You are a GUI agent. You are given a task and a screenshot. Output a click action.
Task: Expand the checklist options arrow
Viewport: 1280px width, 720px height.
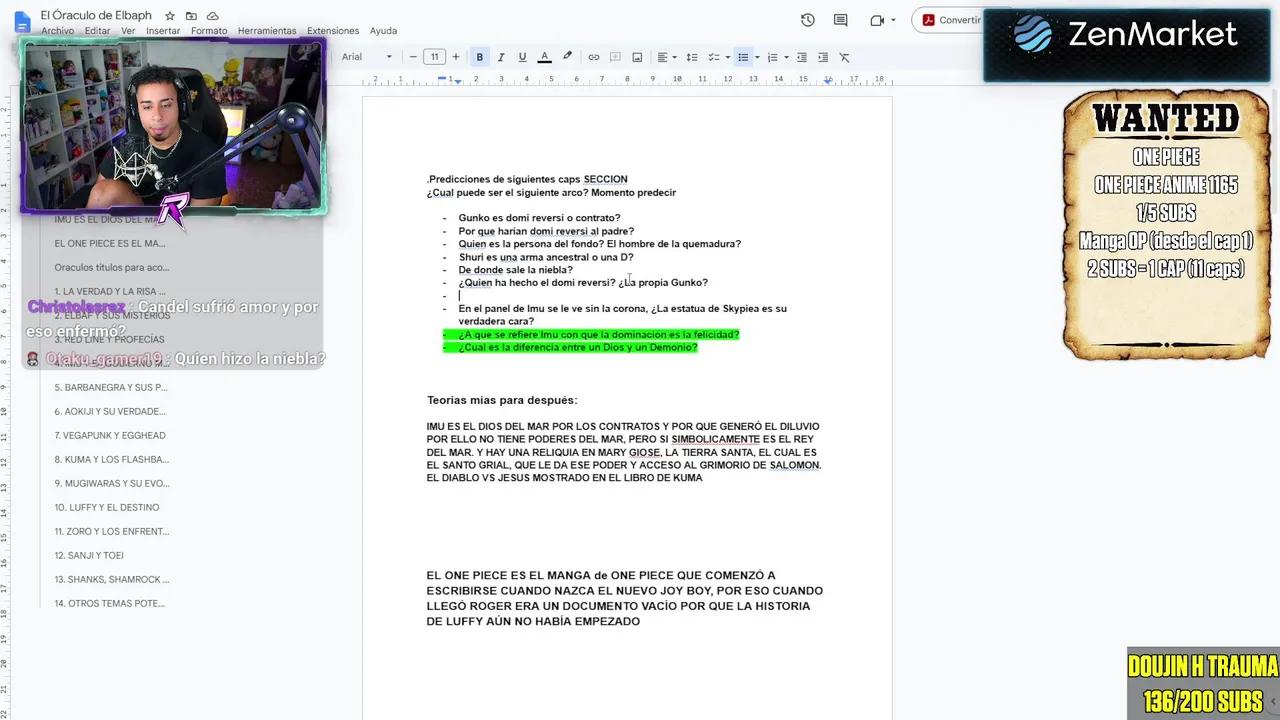[x=727, y=57]
